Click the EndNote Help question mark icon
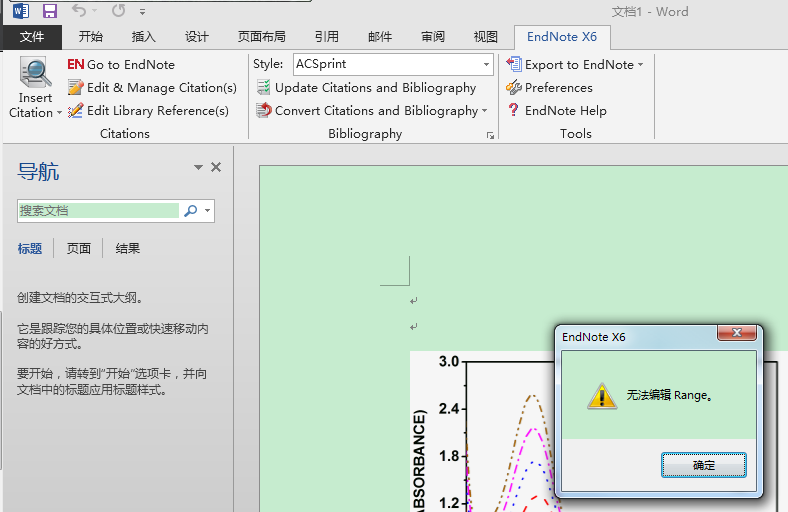This screenshot has height=512, width=788. [513, 110]
